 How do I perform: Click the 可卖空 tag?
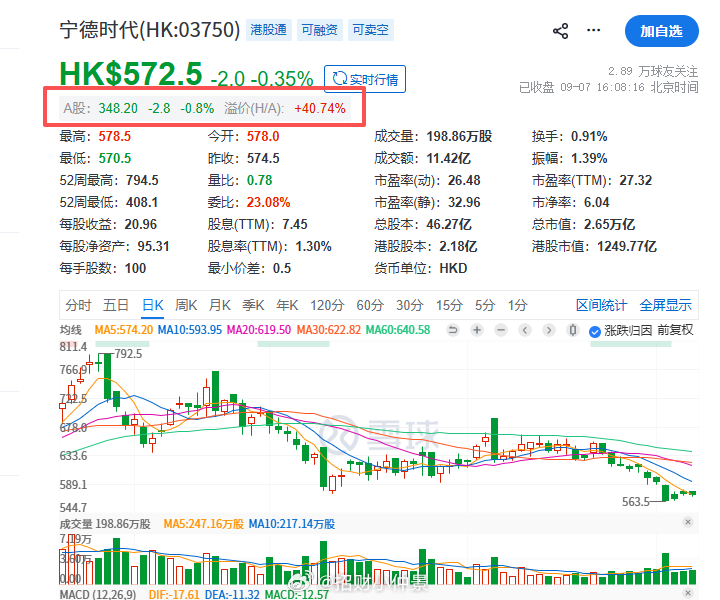pos(371,30)
